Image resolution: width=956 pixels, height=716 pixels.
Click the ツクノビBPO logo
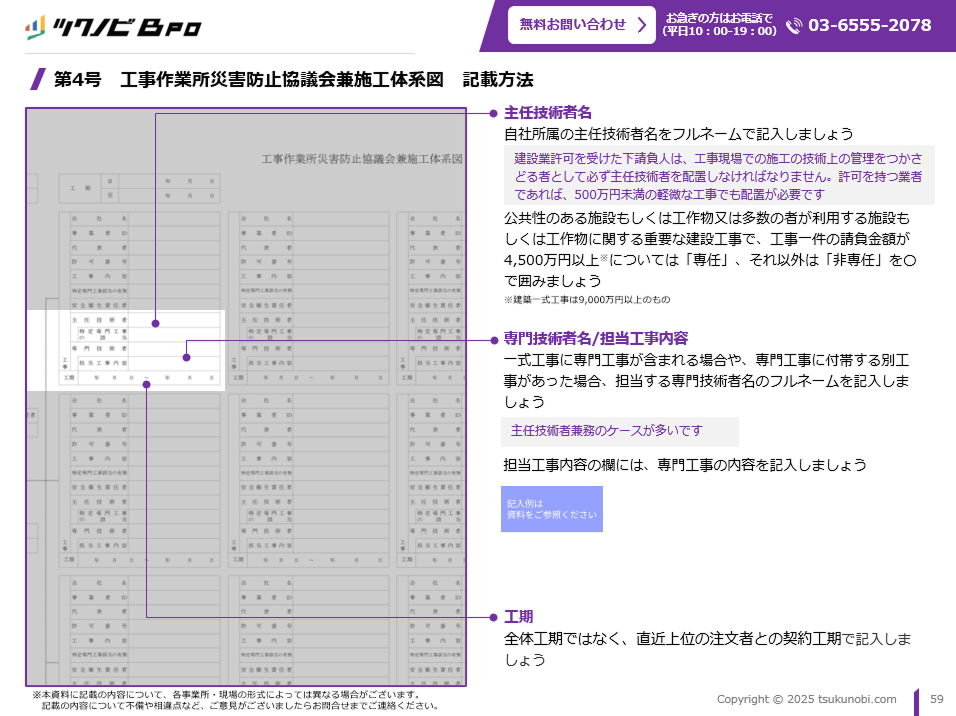[113, 27]
